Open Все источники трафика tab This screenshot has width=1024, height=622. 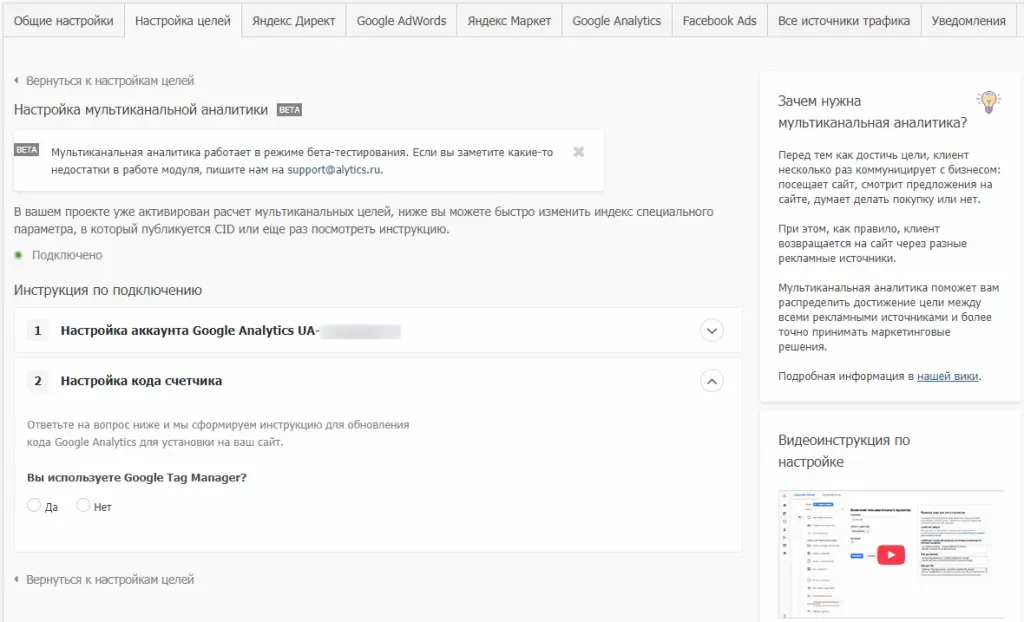click(844, 20)
